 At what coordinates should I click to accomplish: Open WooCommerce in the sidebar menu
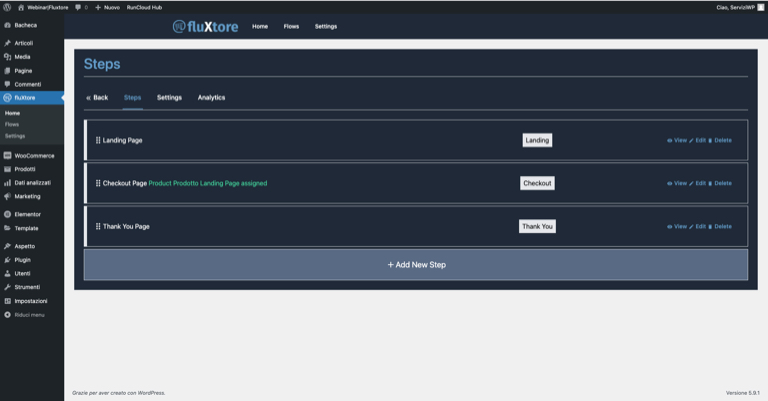[34, 156]
